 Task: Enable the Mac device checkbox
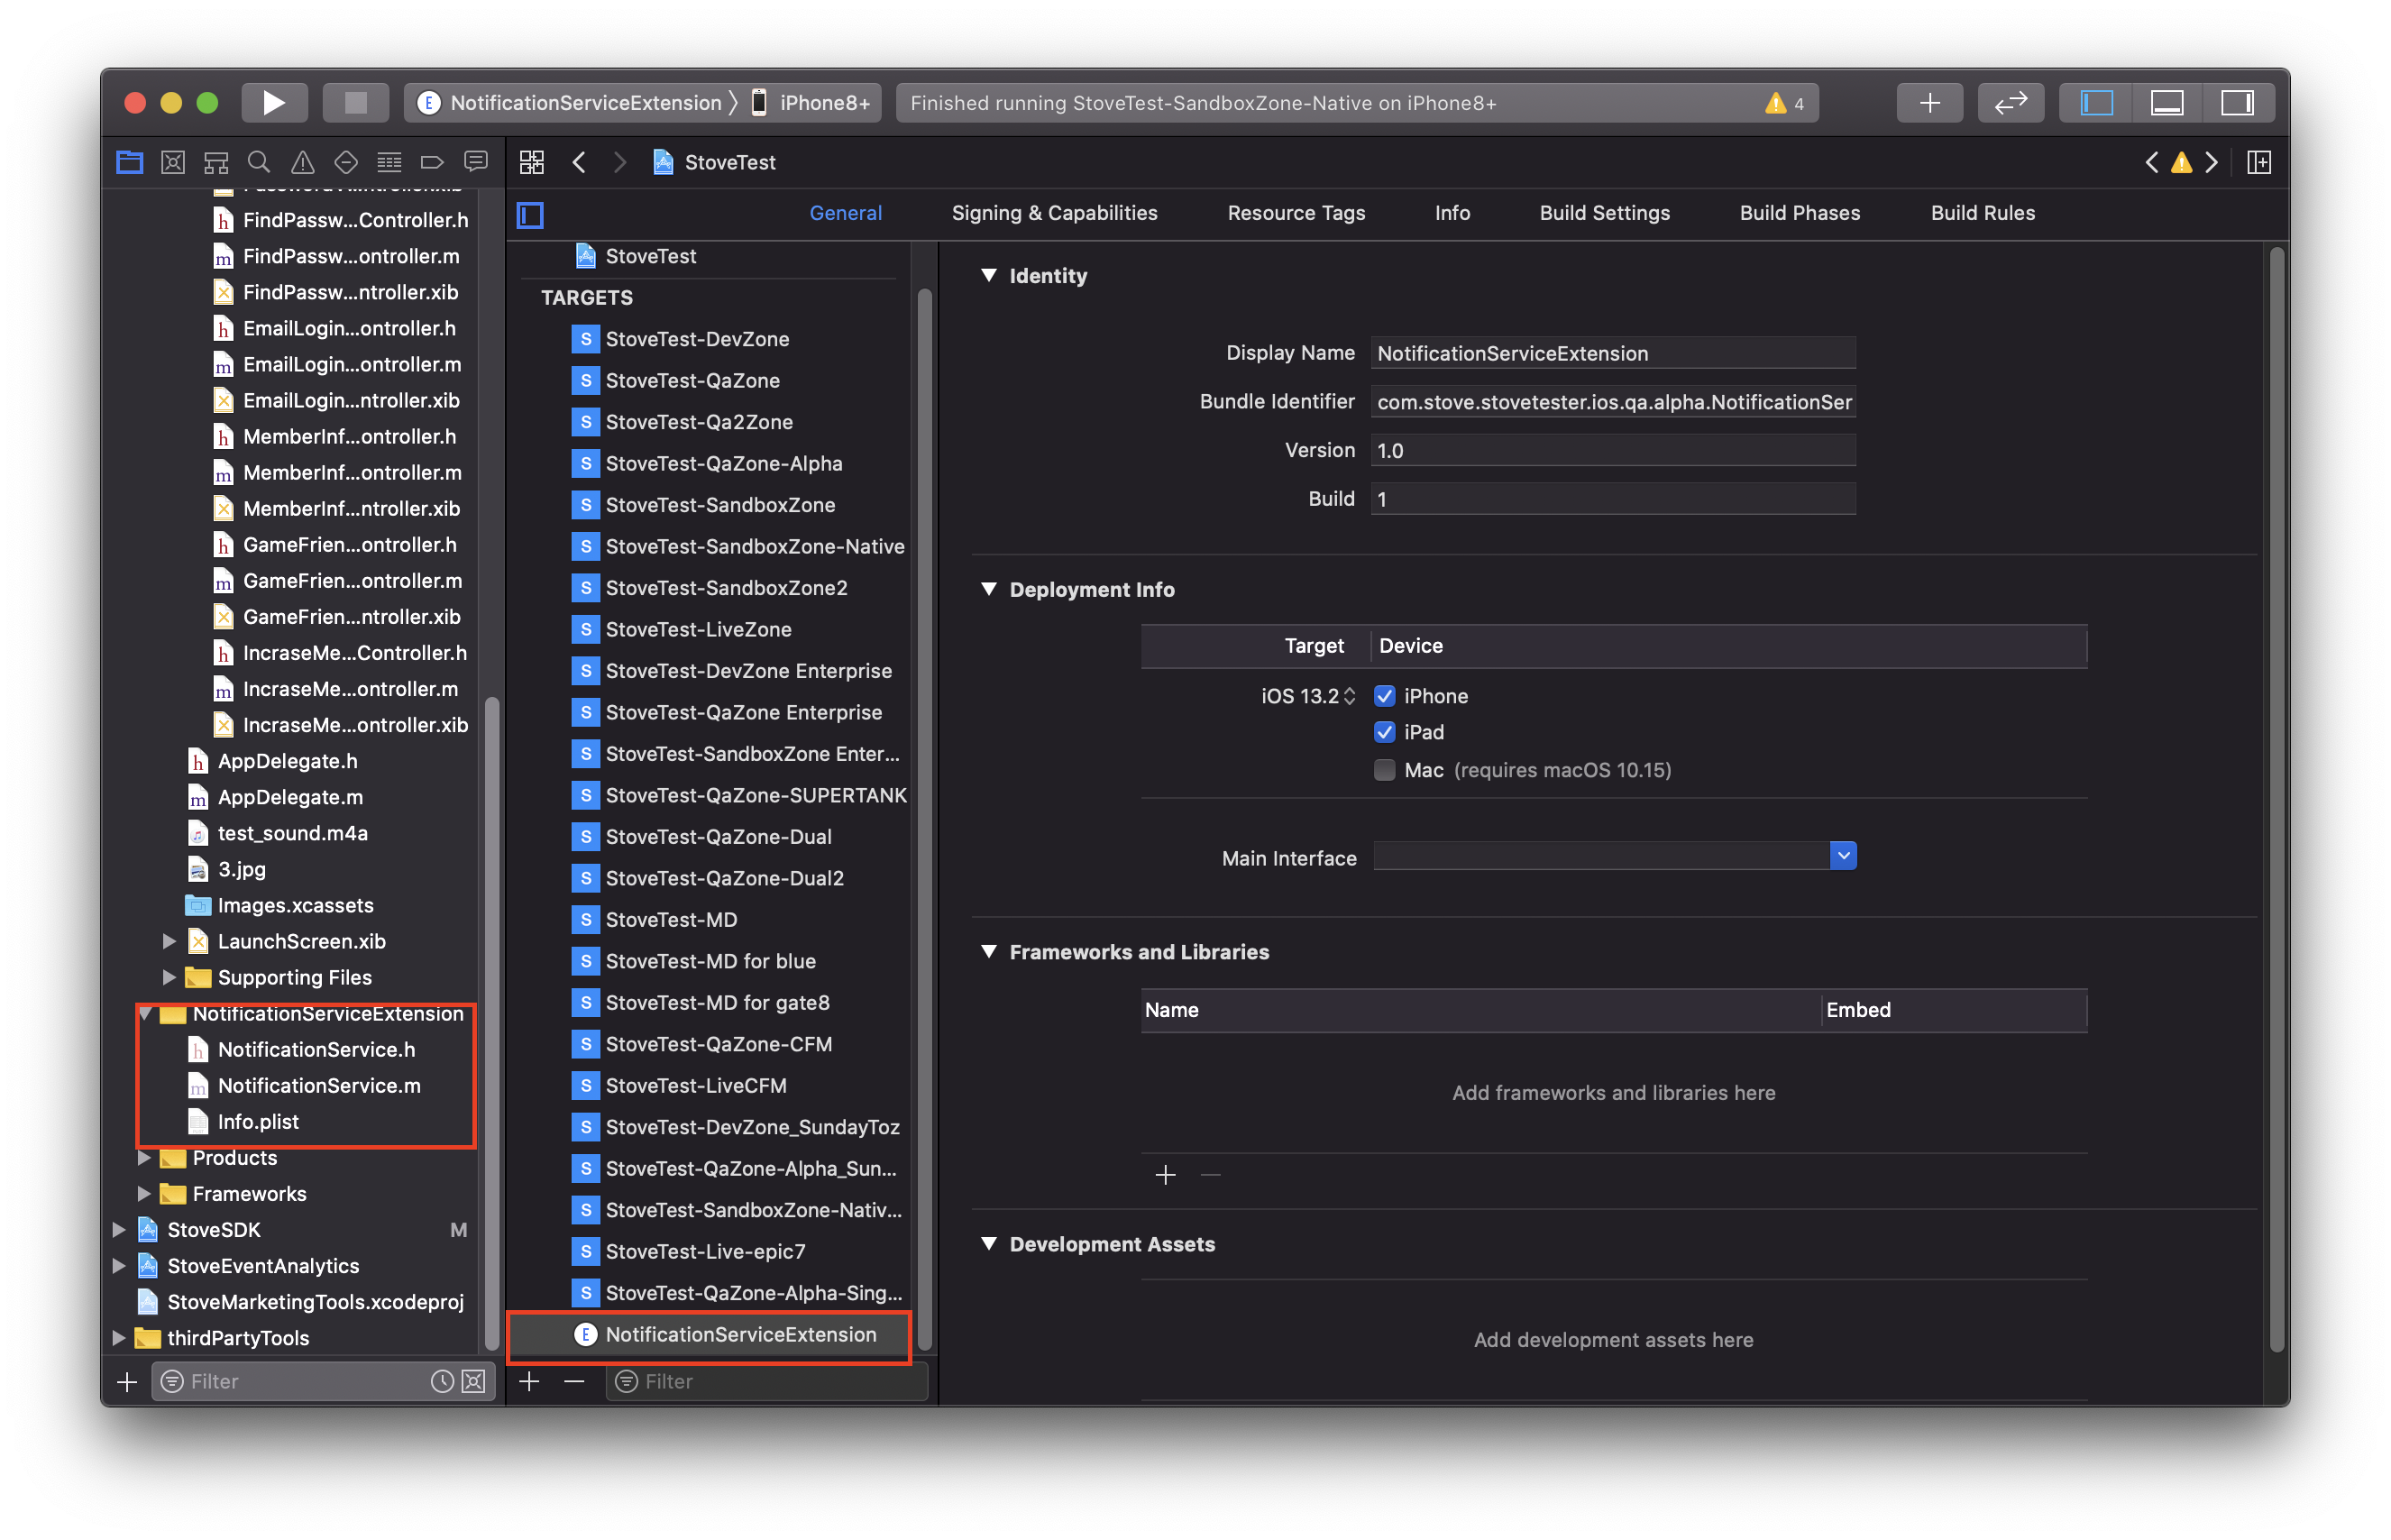click(x=1384, y=770)
